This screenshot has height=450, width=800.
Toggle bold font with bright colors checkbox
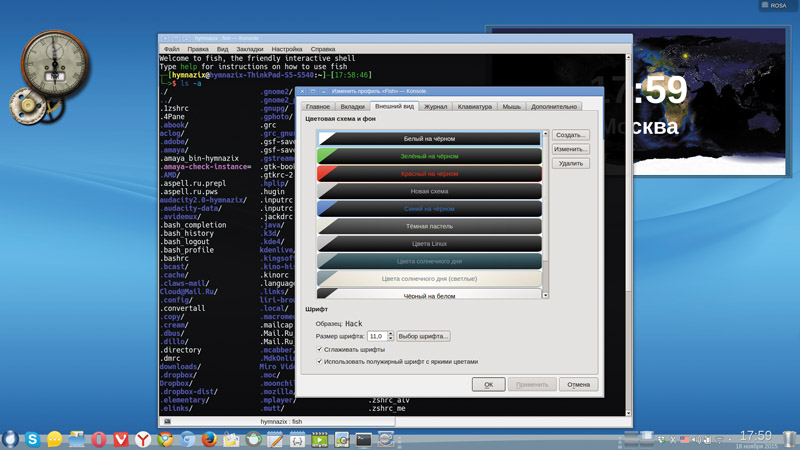319,361
